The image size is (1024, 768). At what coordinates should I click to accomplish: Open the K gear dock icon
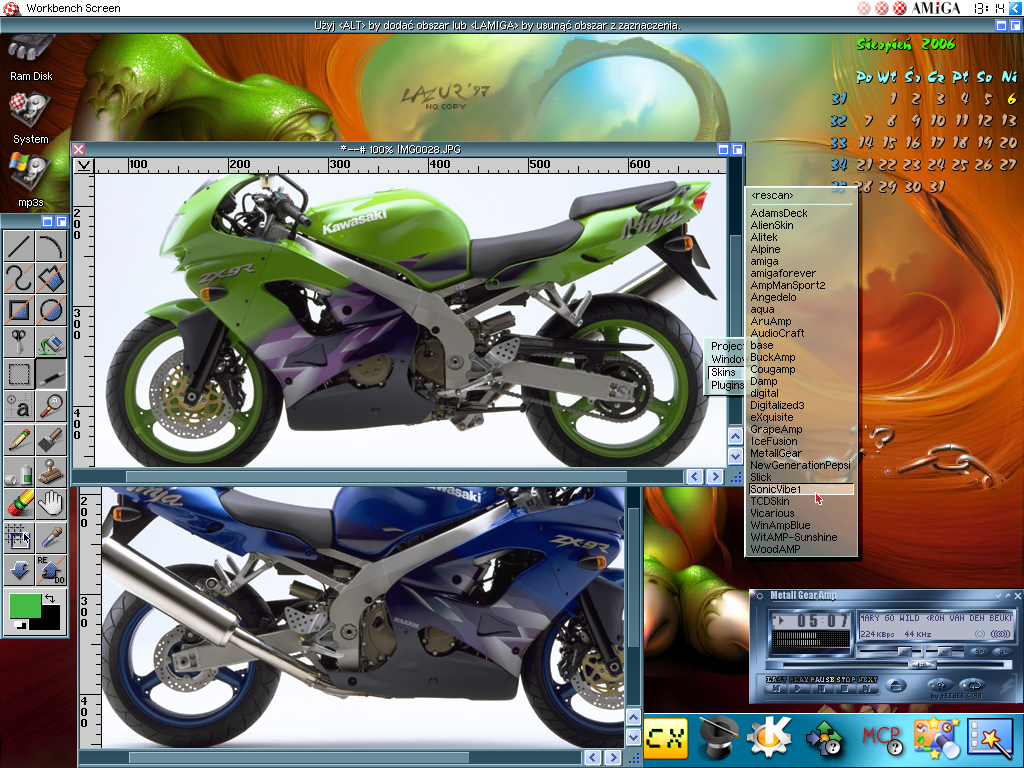click(769, 738)
